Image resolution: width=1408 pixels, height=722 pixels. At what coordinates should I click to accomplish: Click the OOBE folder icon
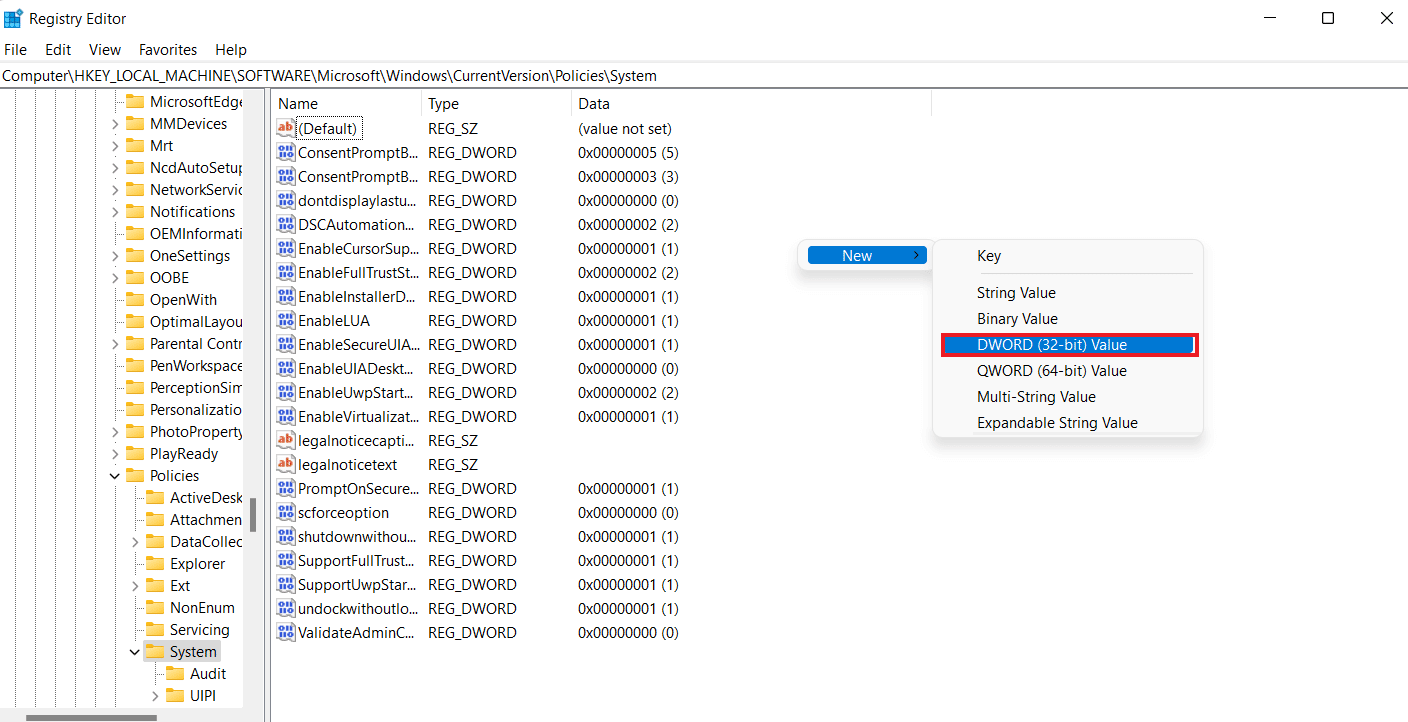(x=135, y=278)
